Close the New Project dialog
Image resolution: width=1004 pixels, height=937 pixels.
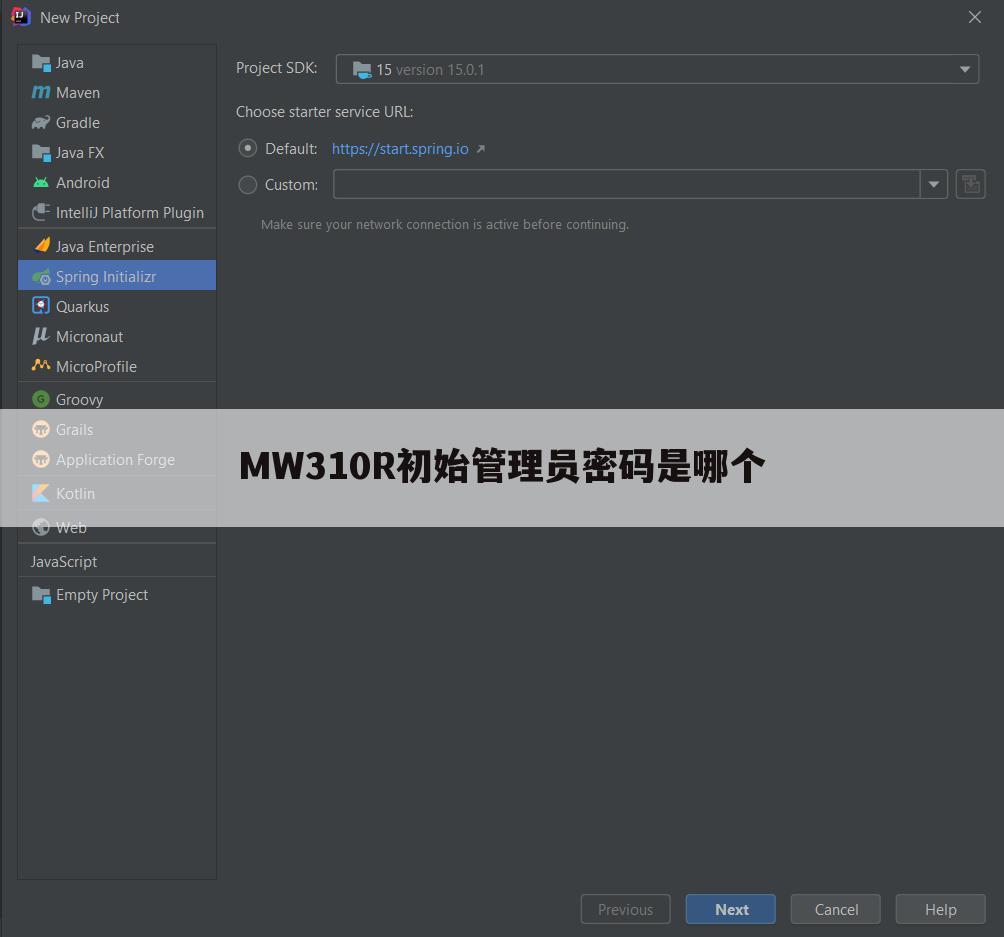975,17
